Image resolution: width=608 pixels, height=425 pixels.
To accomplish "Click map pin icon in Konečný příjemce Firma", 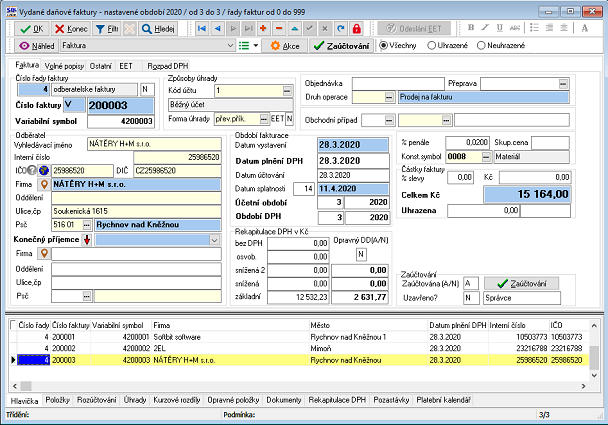I will tap(44, 254).
